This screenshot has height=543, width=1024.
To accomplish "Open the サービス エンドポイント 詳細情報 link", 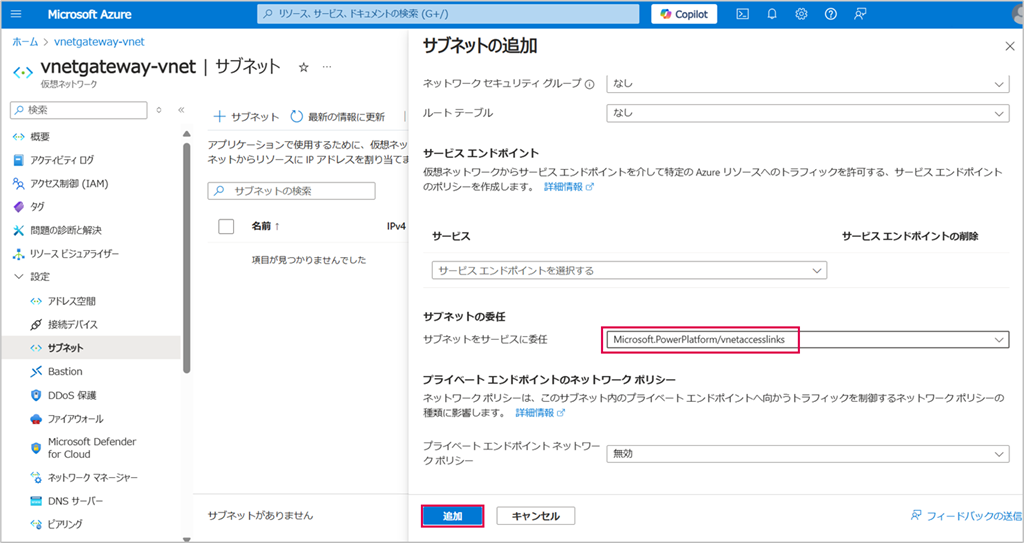I will pos(569,186).
